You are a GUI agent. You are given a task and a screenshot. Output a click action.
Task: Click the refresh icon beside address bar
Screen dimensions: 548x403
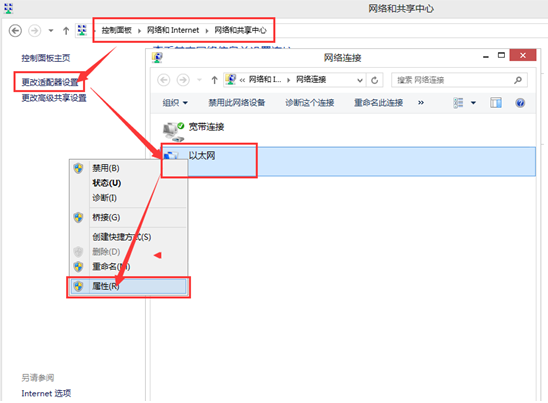click(374, 80)
